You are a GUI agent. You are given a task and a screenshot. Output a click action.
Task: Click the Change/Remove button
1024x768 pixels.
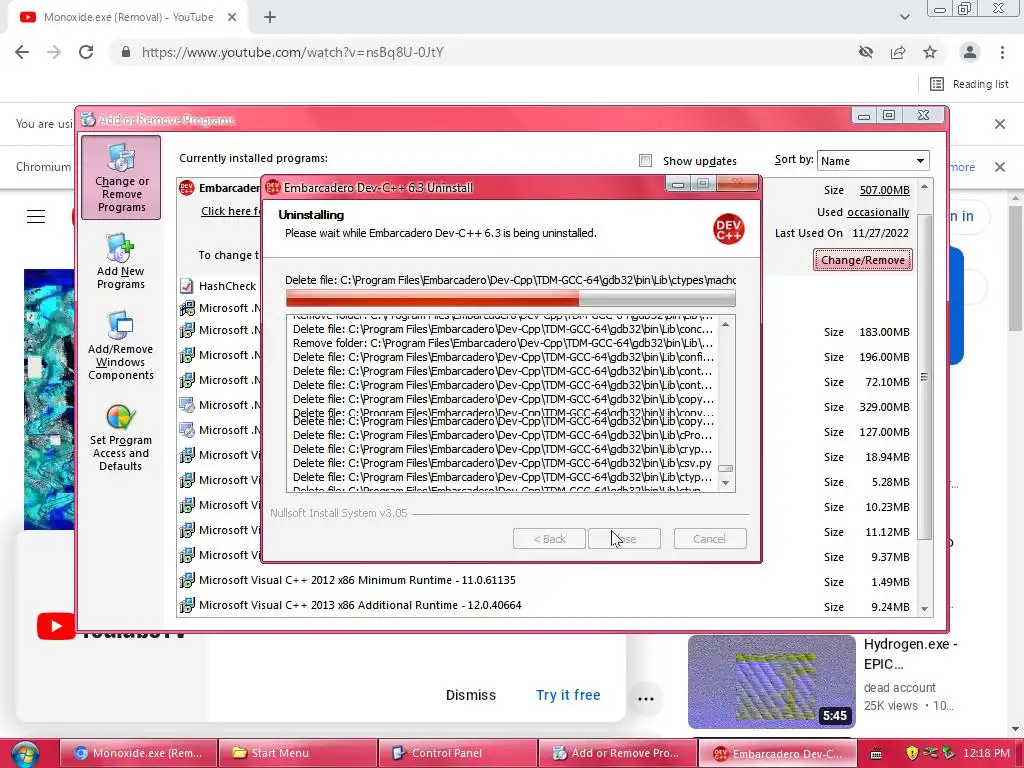click(x=863, y=260)
